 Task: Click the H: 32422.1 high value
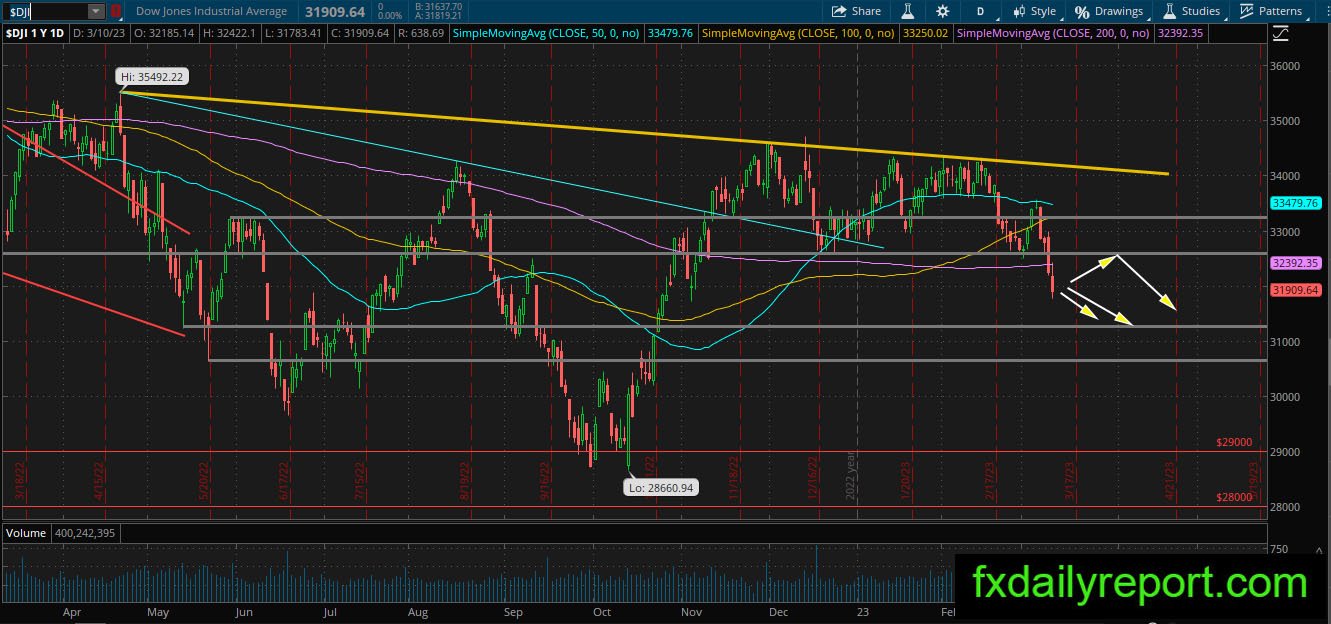point(229,33)
